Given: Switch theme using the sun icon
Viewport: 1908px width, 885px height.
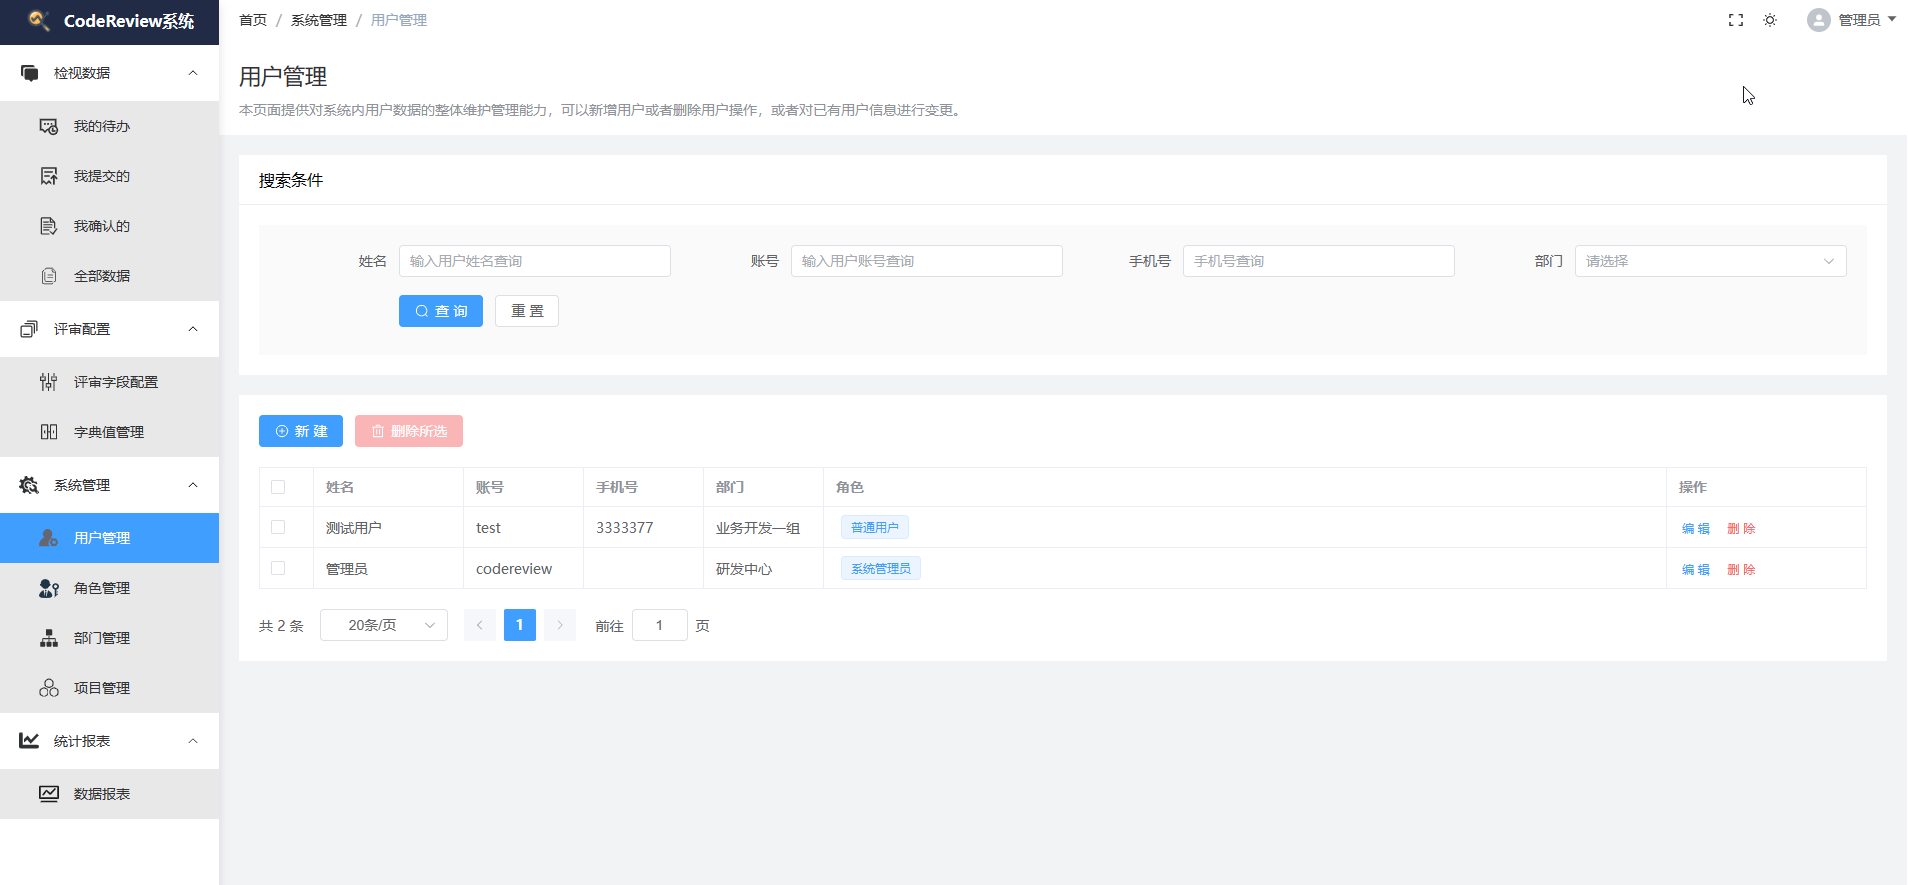Looking at the screenshot, I should [1770, 20].
